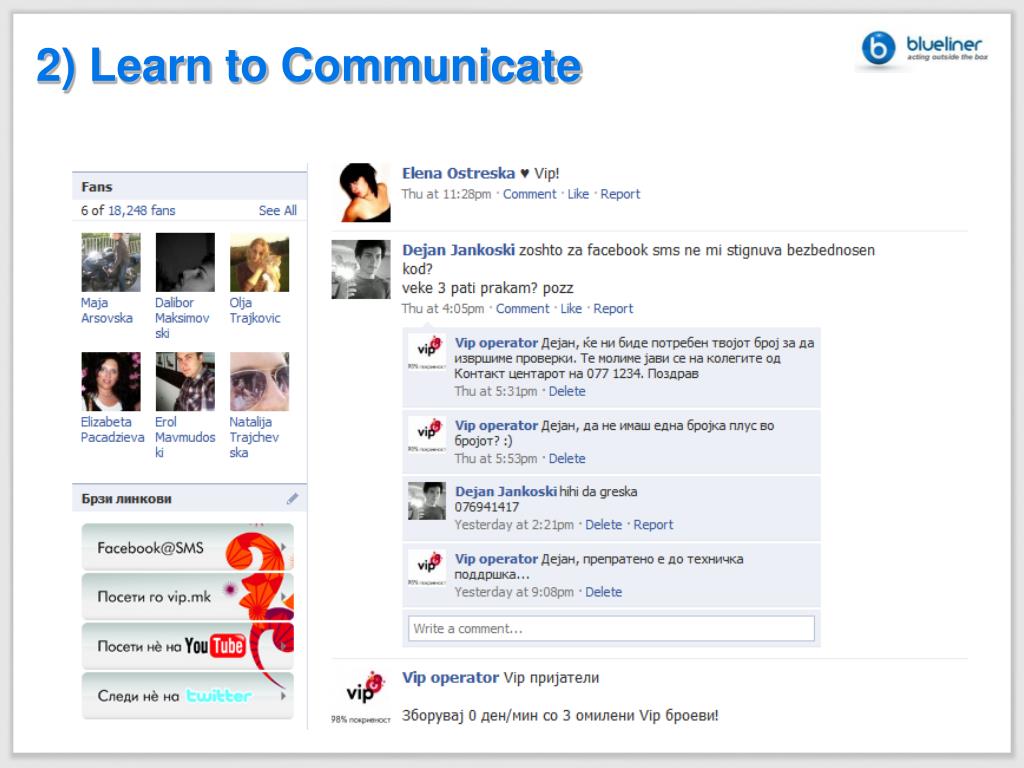Click 'Thu at 11:28pm' timestamp
1024x768 pixels.
(446, 194)
